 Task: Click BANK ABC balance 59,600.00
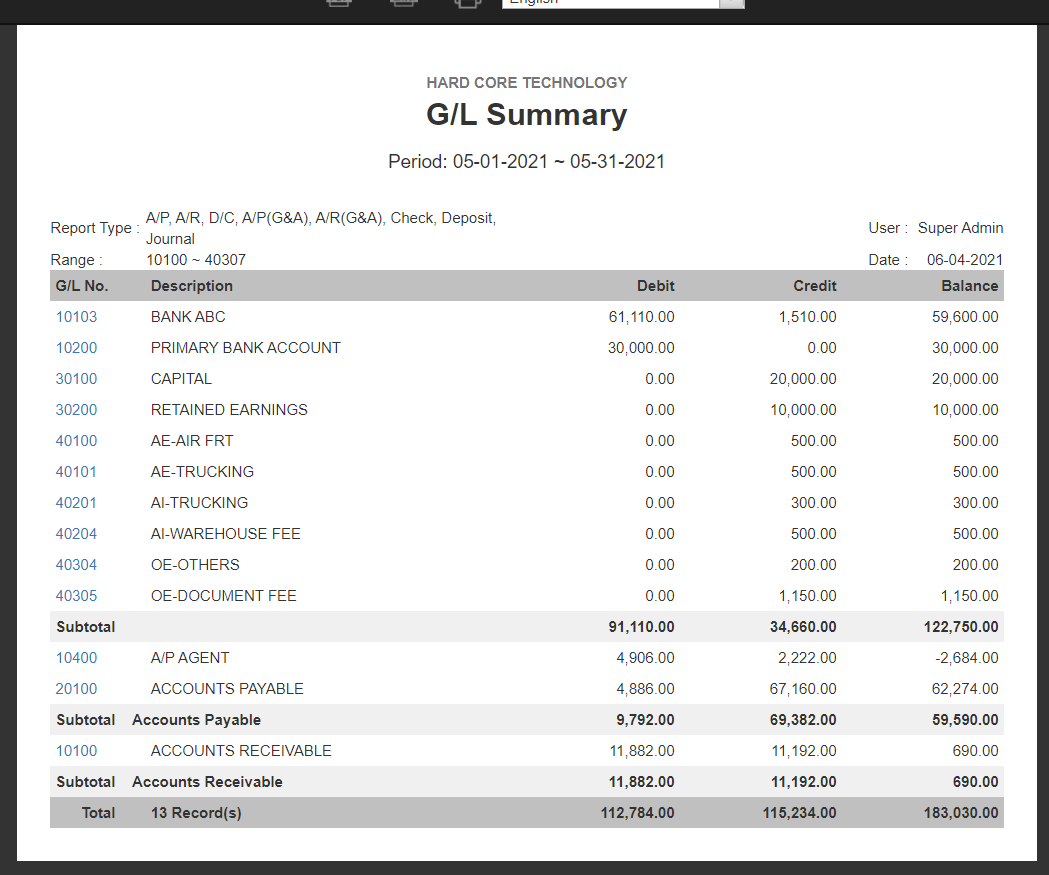click(965, 317)
